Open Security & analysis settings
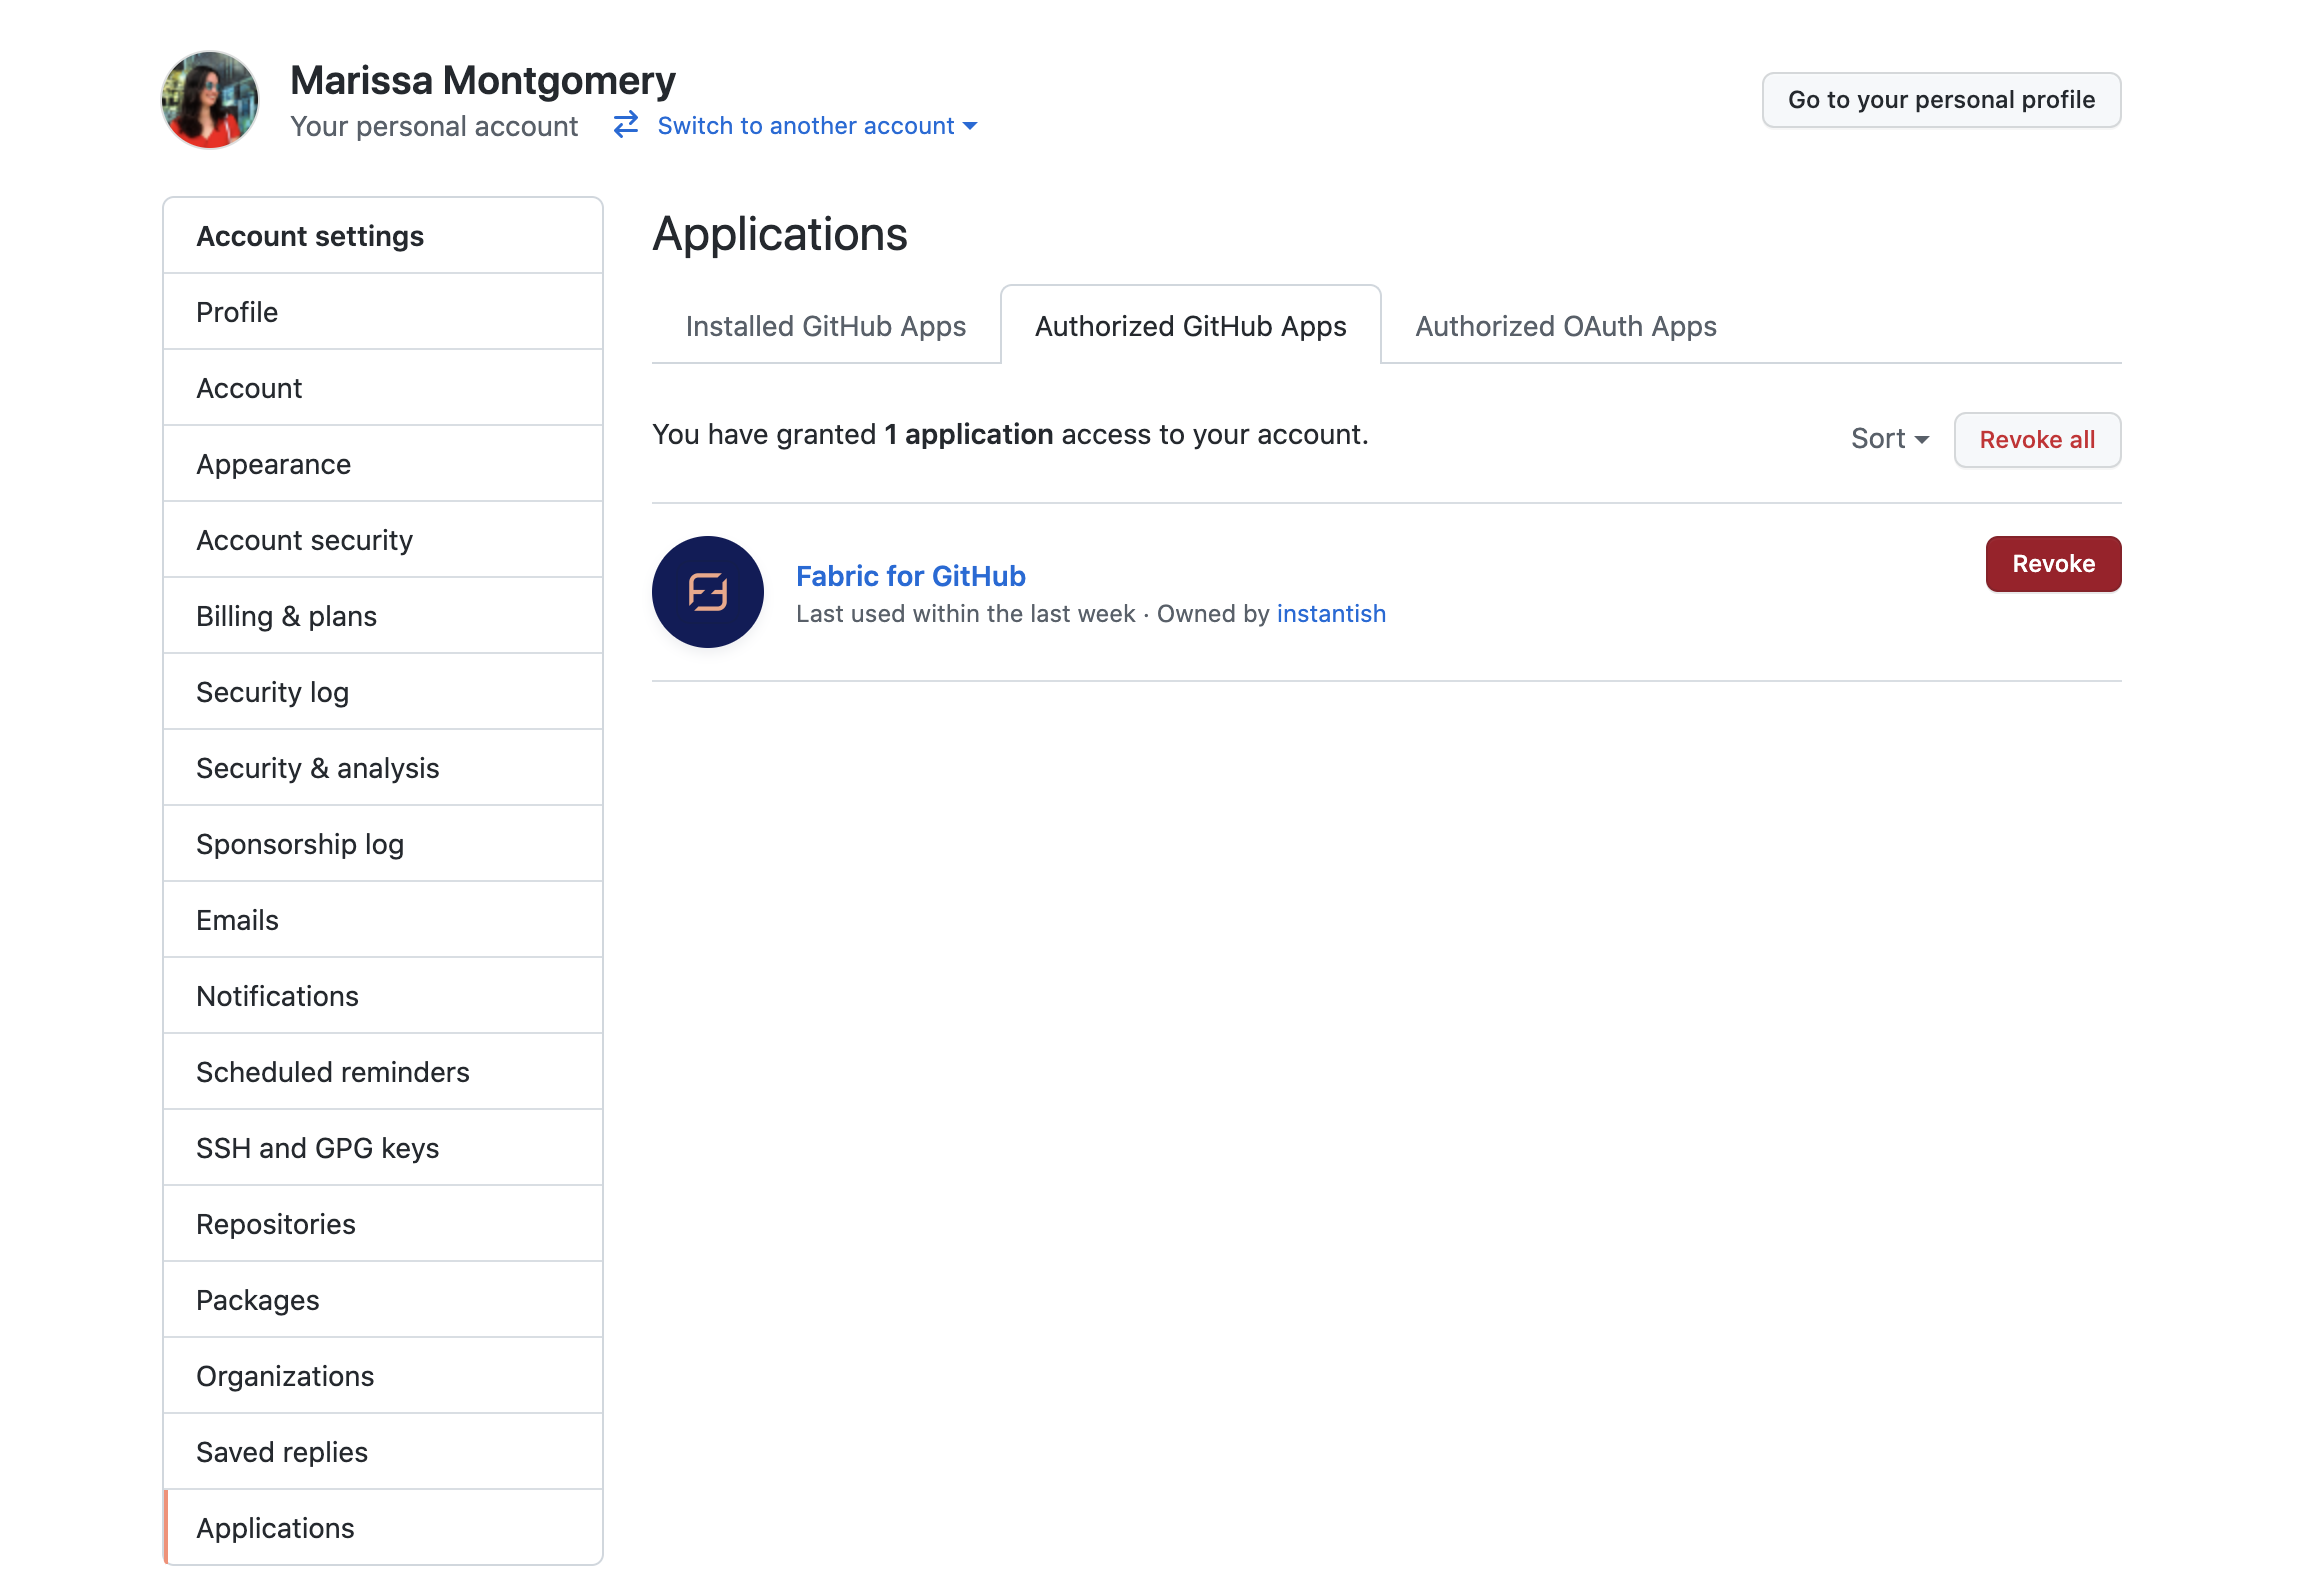This screenshot has width=2310, height=1594. click(383, 768)
